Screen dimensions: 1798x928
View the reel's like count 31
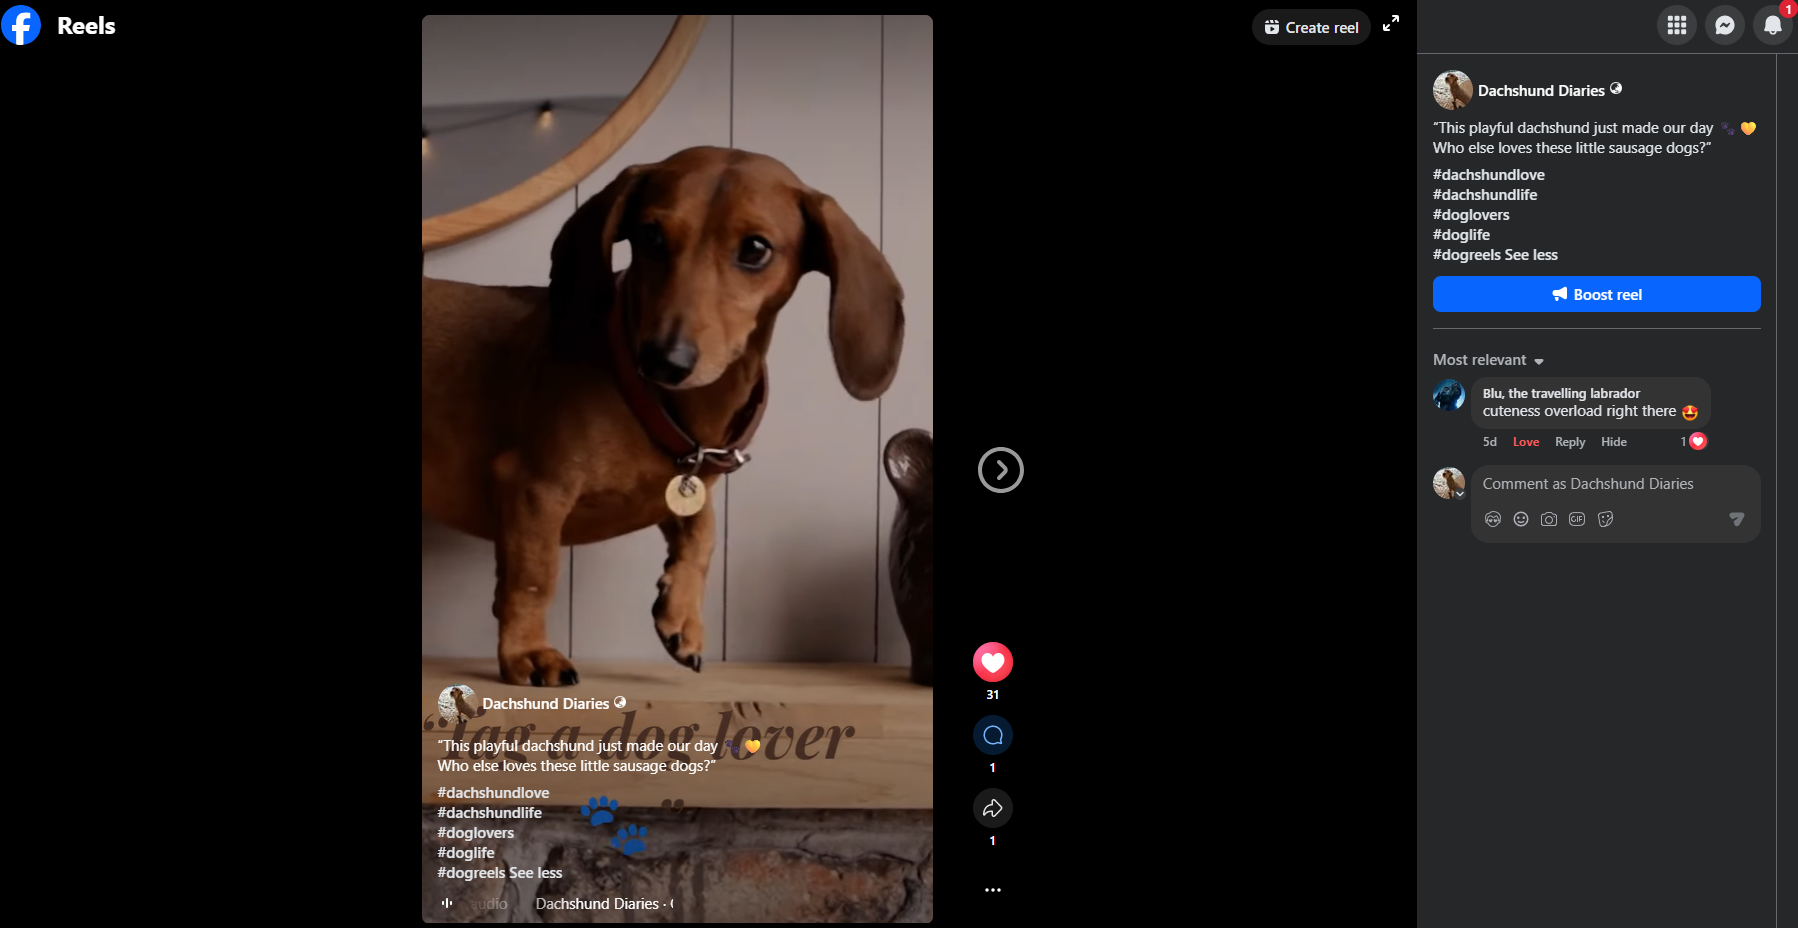pos(993,695)
